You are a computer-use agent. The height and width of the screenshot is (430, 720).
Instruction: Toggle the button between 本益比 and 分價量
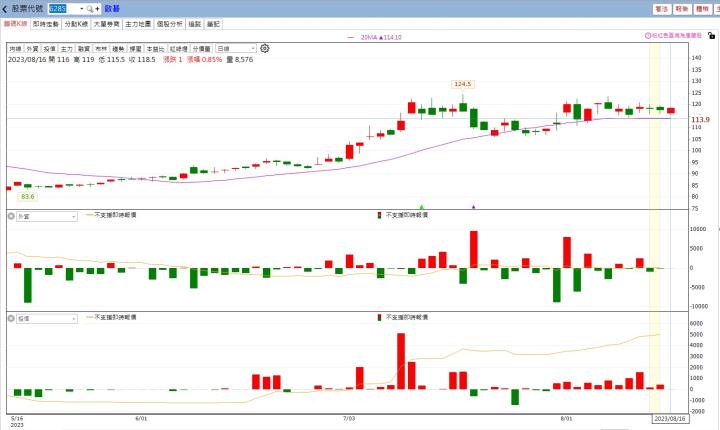(178, 48)
